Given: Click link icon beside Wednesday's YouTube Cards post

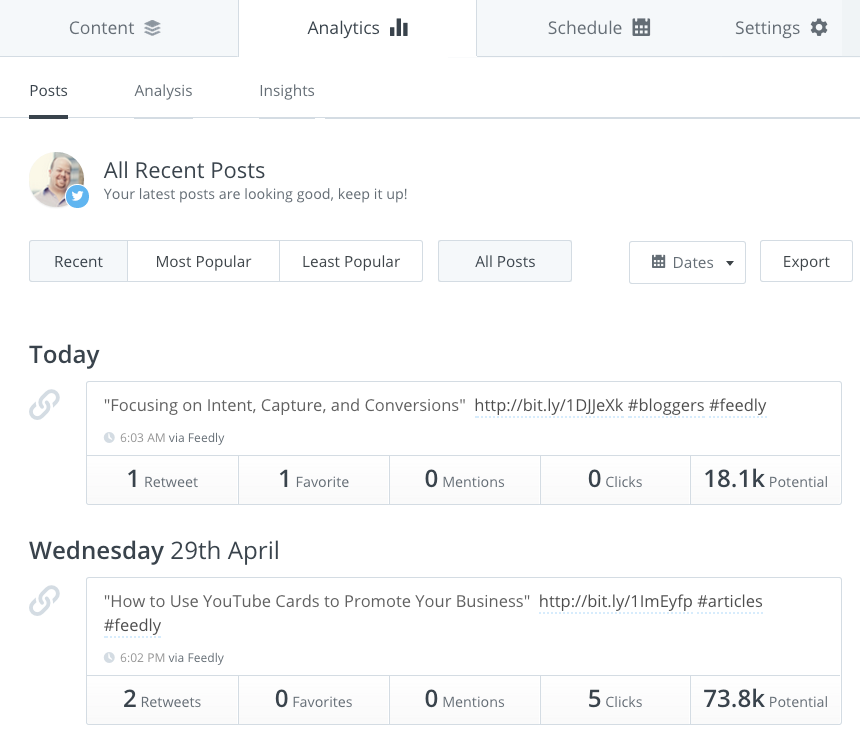Looking at the screenshot, I should tap(44, 600).
